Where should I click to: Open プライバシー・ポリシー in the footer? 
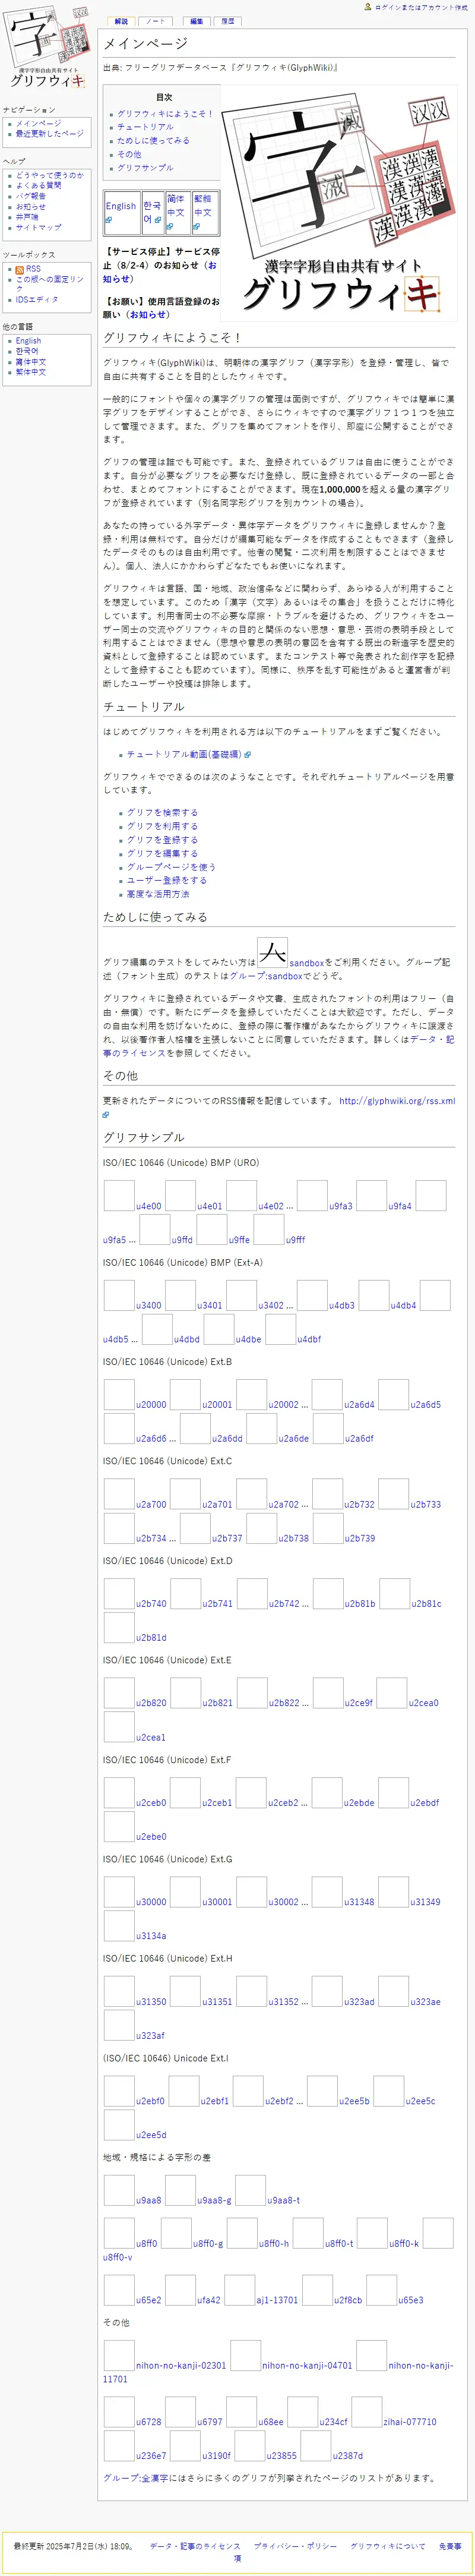pyautogui.click(x=295, y=2546)
